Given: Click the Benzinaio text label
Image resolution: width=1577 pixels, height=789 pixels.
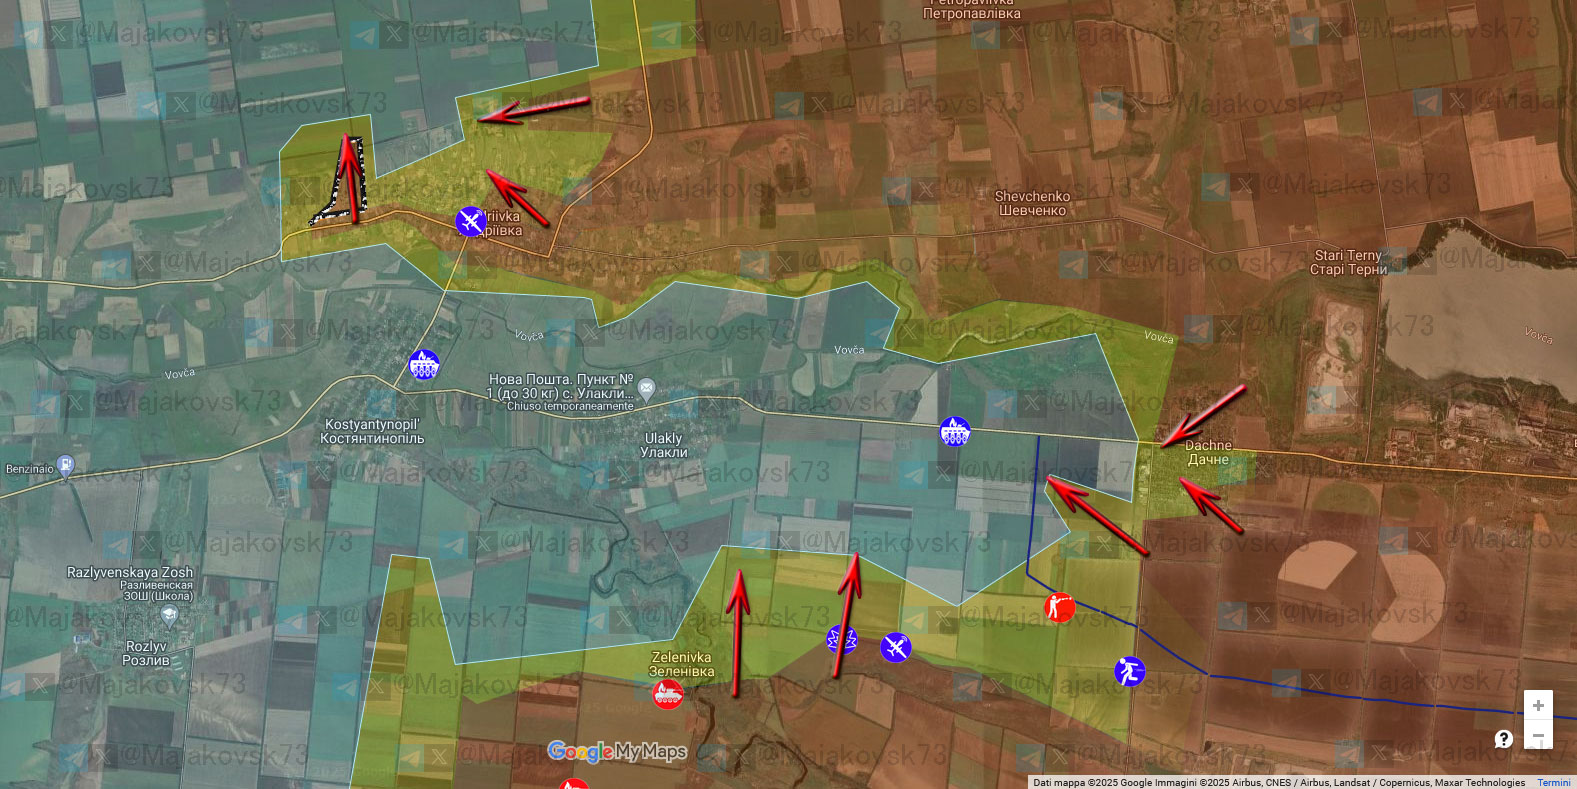Looking at the screenshot, I should 30,468.
